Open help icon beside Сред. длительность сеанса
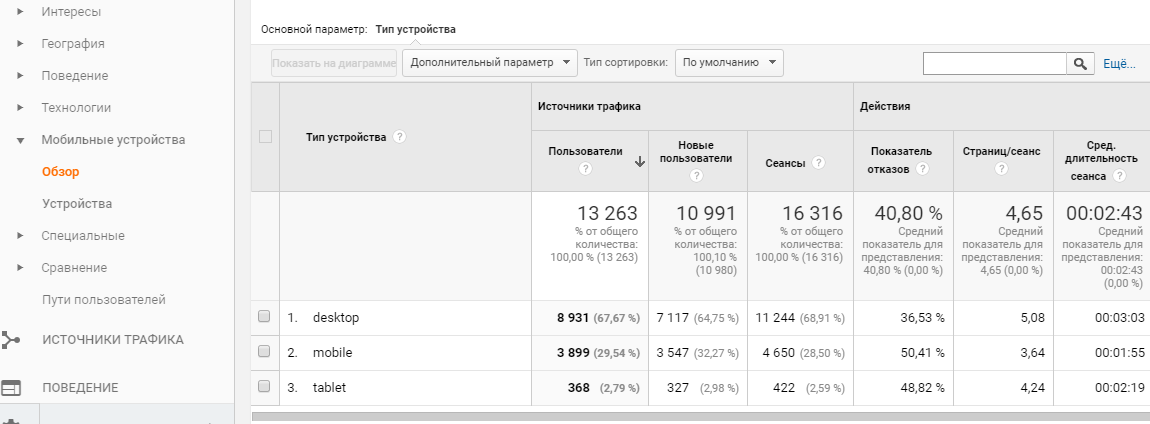 point(1119,176)
